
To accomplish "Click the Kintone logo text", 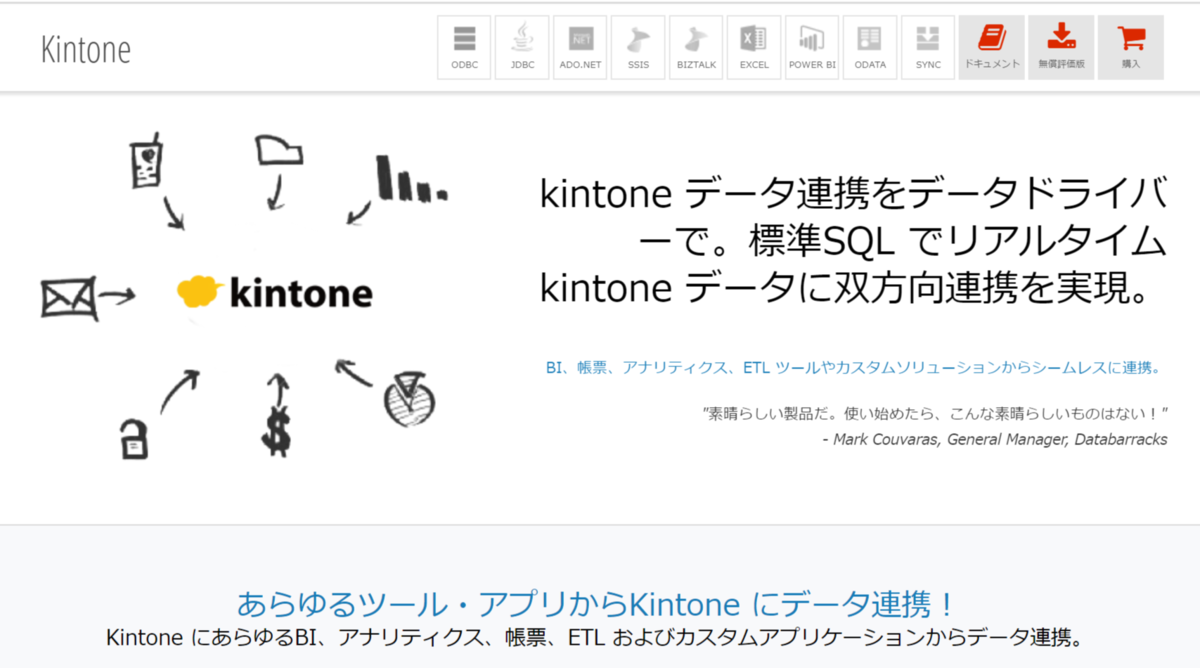I will click(x=86, y=46).
